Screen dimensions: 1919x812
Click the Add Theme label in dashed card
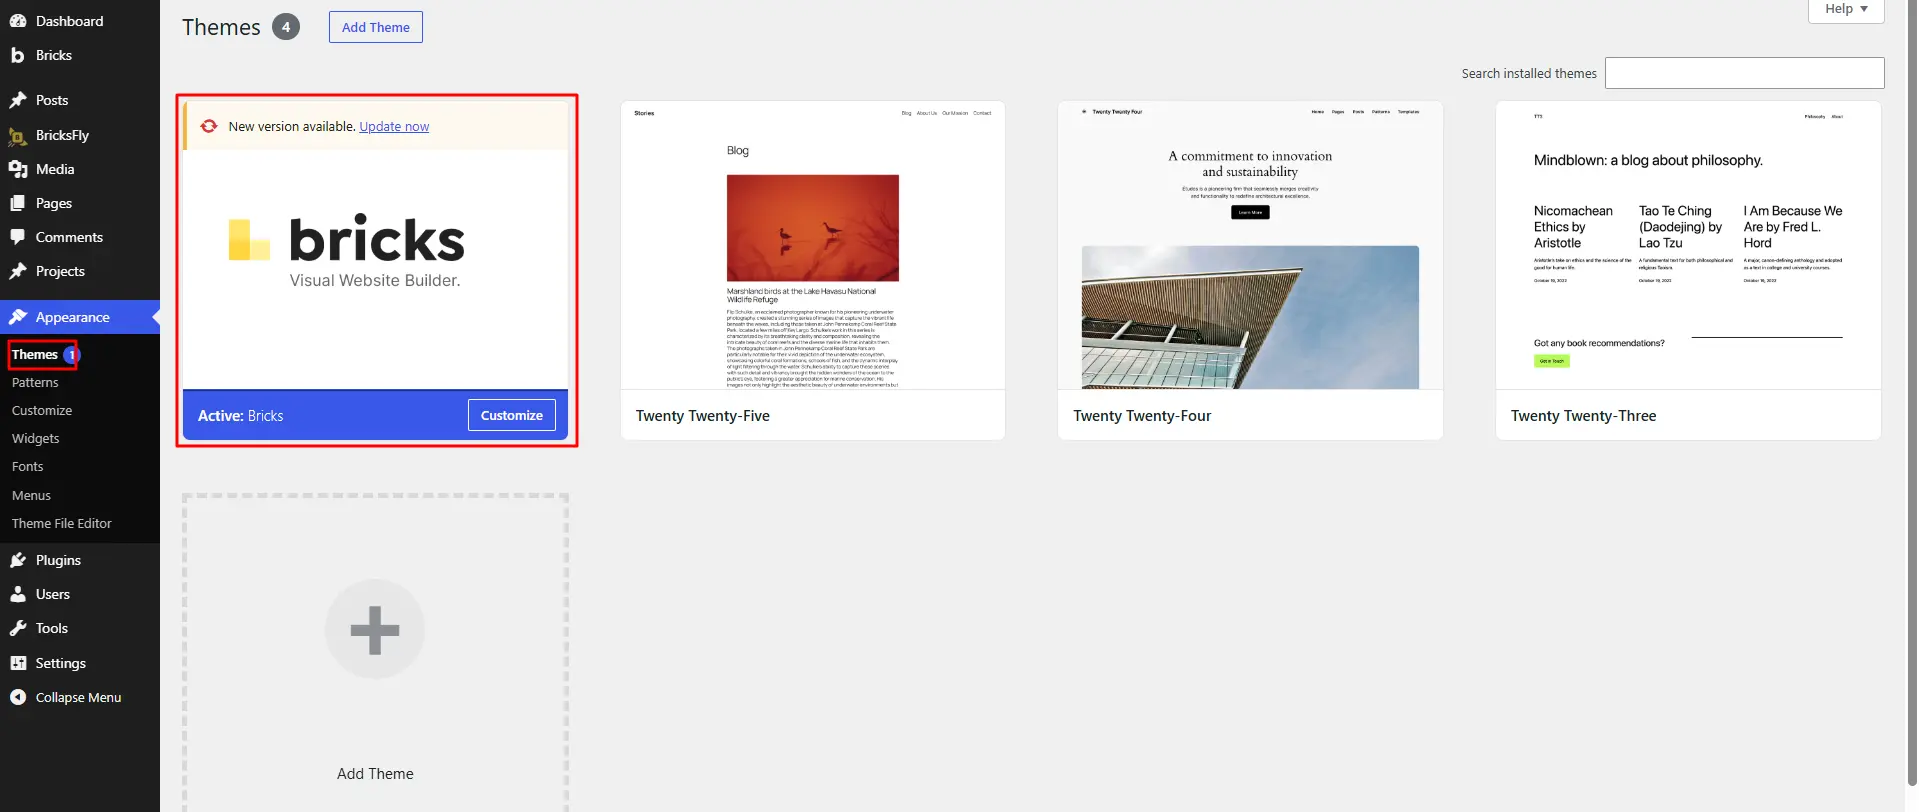pyautogui.click(x=375, y=774)
